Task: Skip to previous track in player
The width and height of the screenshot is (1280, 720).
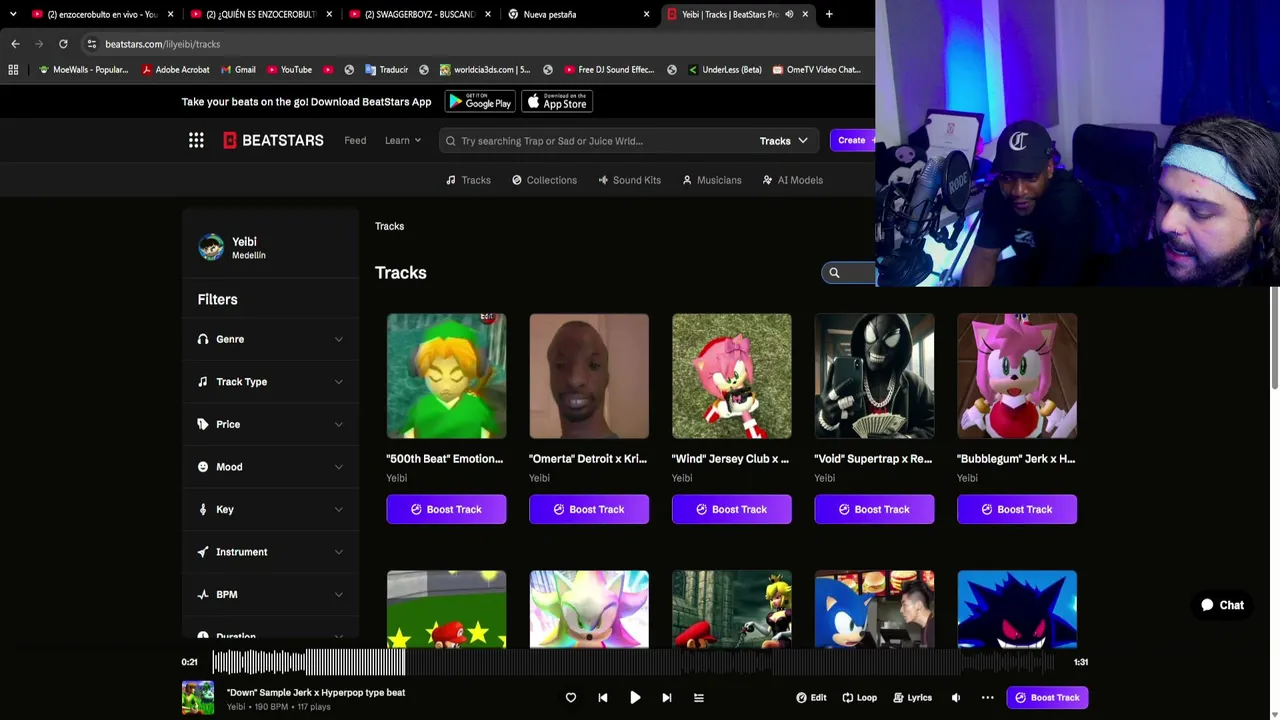Action: pyautogui.click(x=603, y=698)
